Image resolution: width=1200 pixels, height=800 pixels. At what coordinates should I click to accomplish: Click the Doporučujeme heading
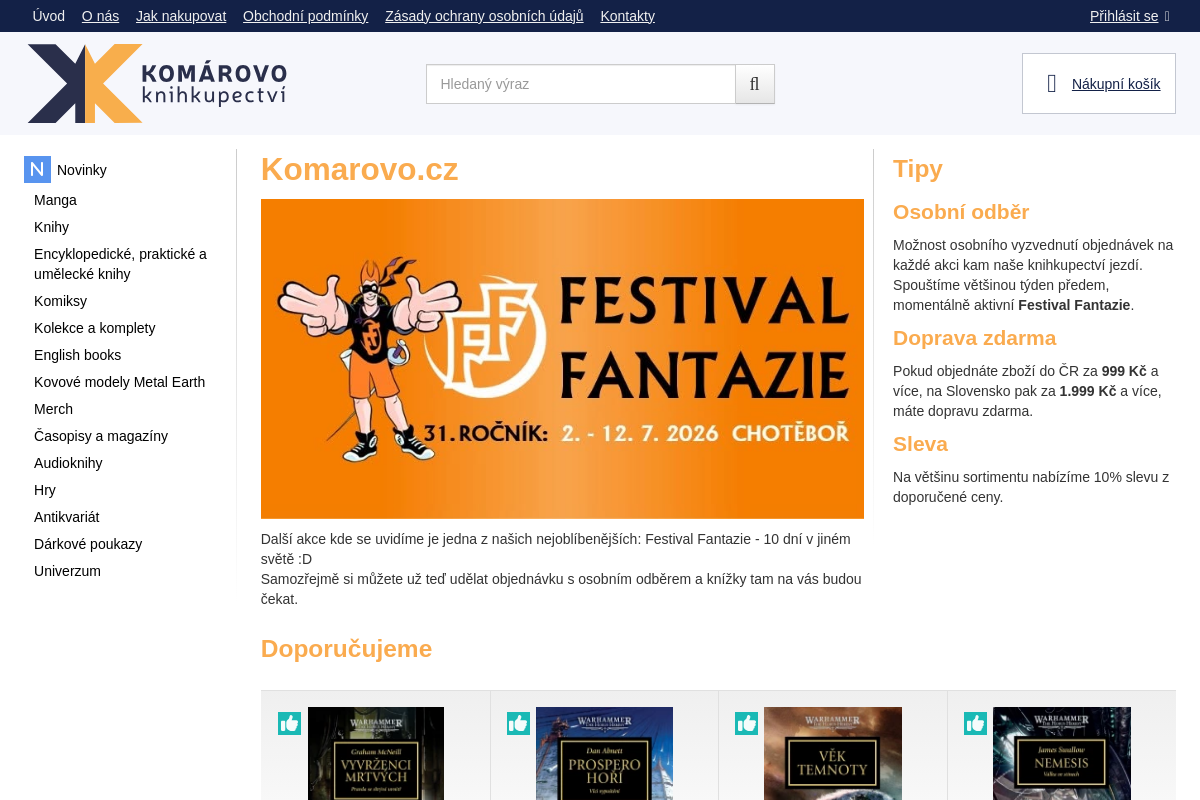pos(346,648)
